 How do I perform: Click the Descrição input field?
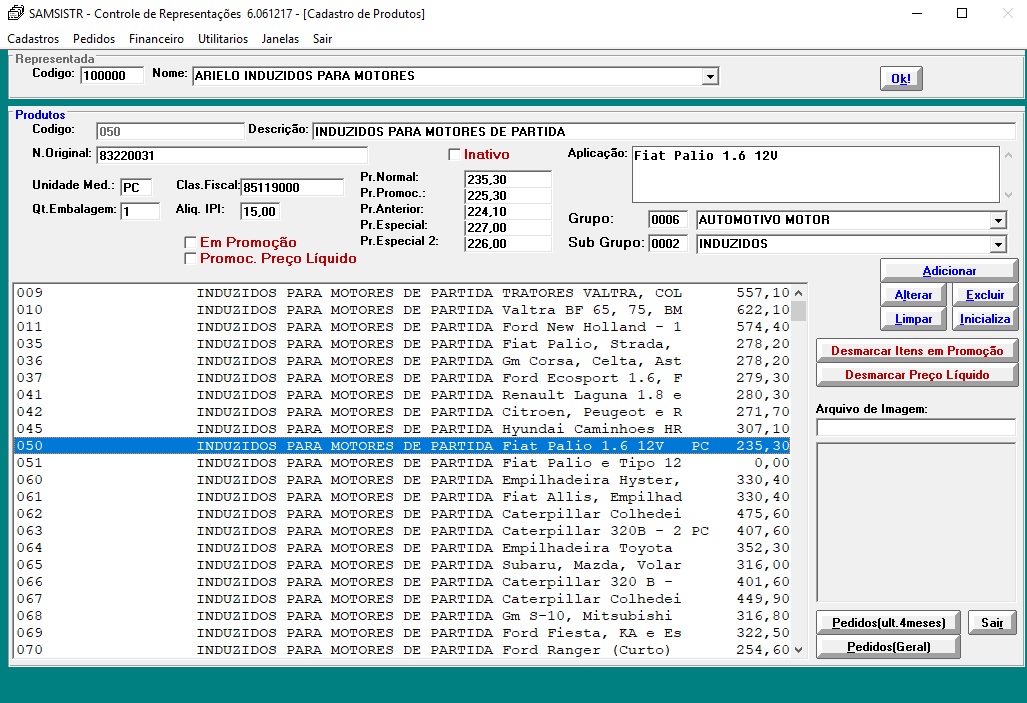[663, 131]
